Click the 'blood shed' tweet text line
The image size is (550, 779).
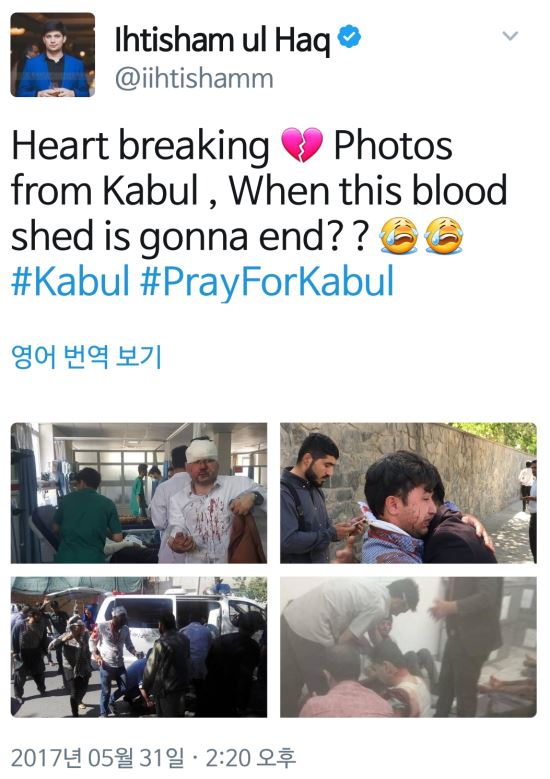[259, 191]
